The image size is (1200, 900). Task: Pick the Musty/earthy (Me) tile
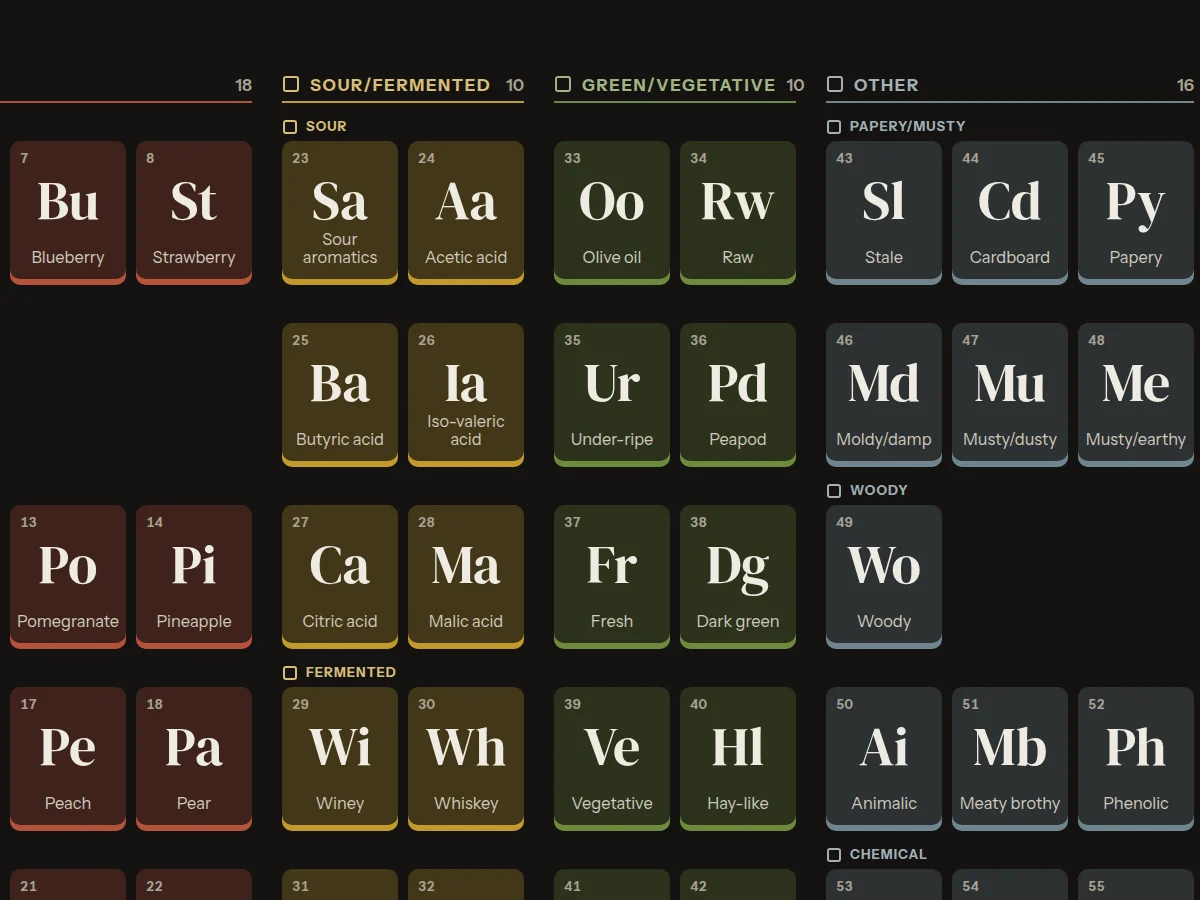click(1136, 395)
